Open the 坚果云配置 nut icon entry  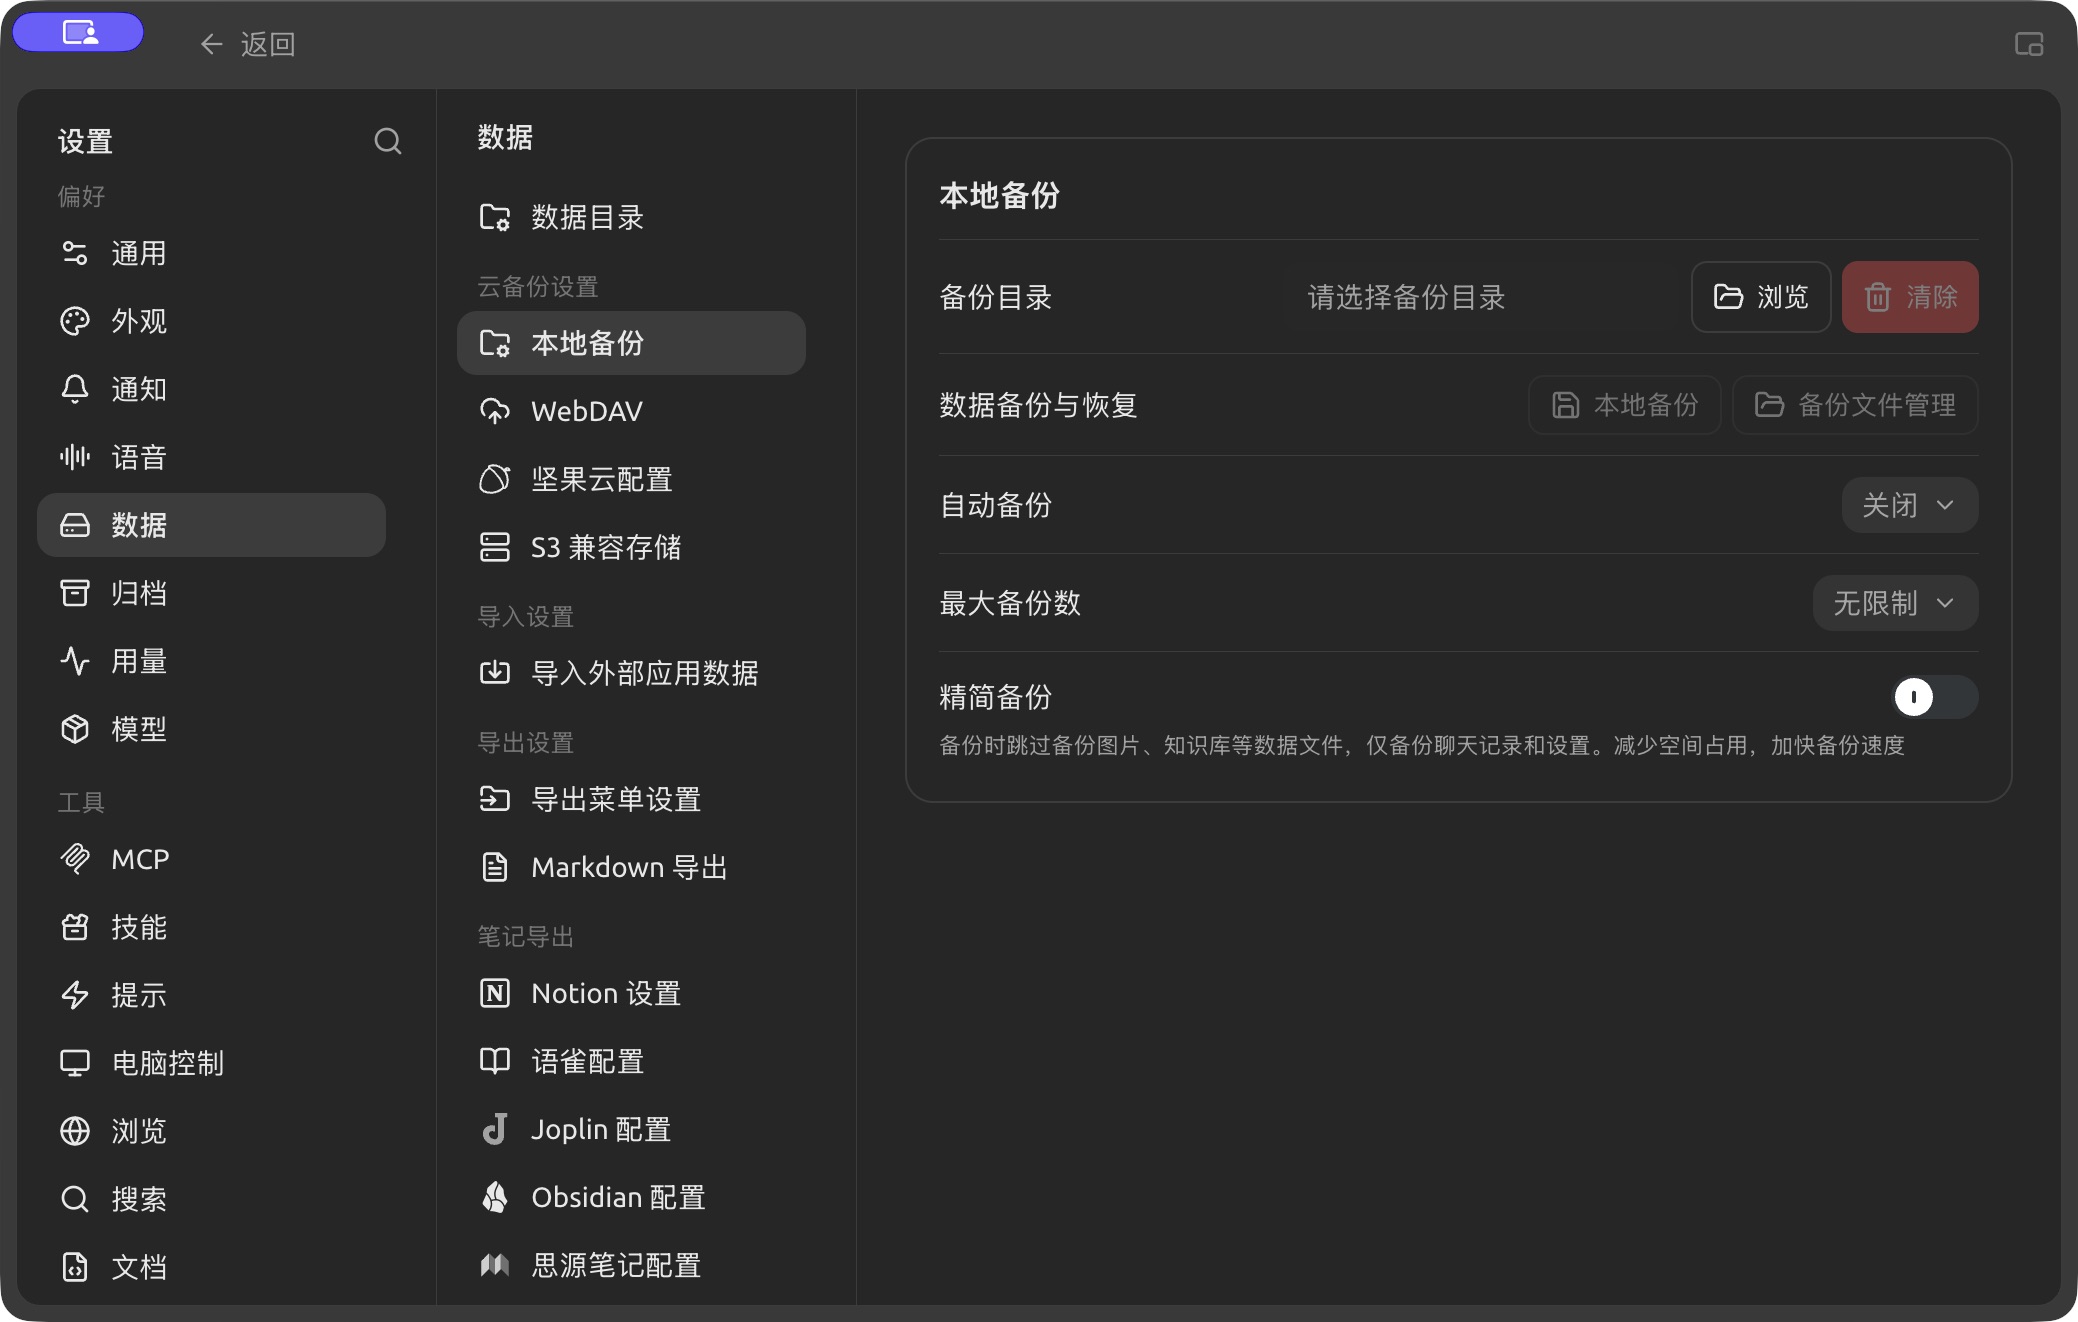click(x=495, y=479)
